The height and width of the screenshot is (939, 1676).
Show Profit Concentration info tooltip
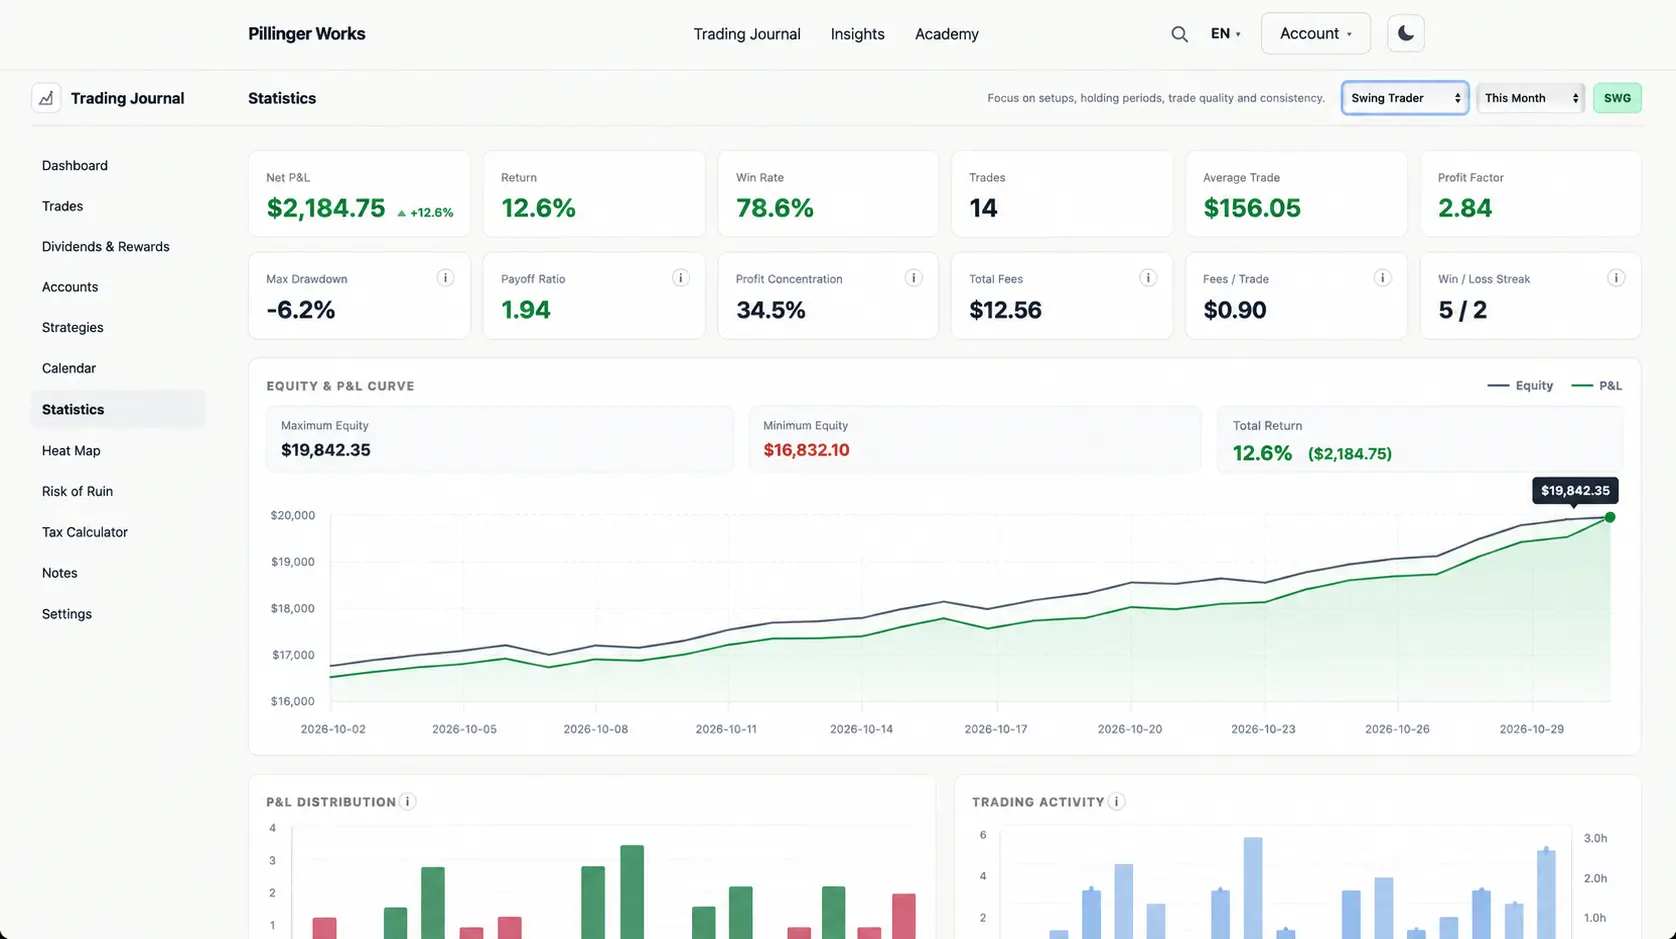pos(913,278)
